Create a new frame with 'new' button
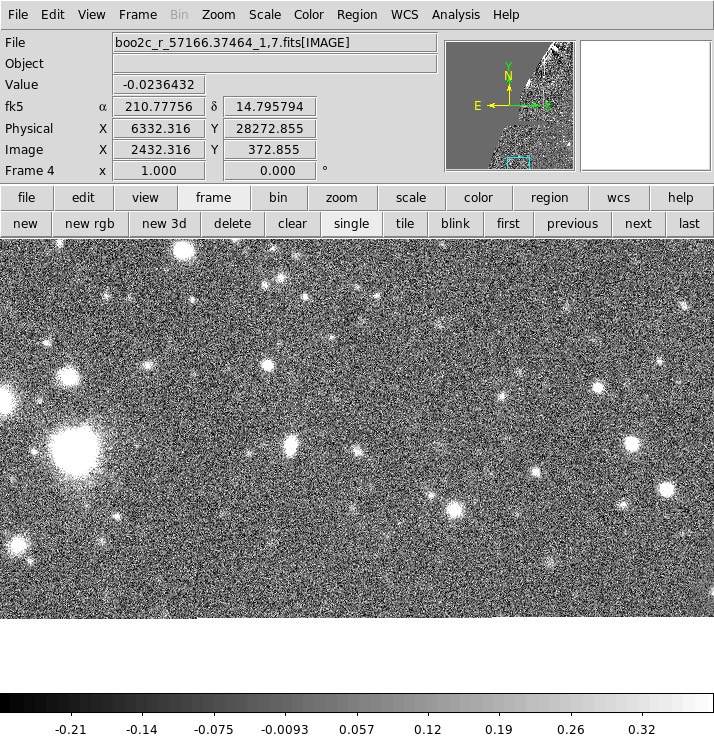 pyautogui.click(x=25, y=224)
